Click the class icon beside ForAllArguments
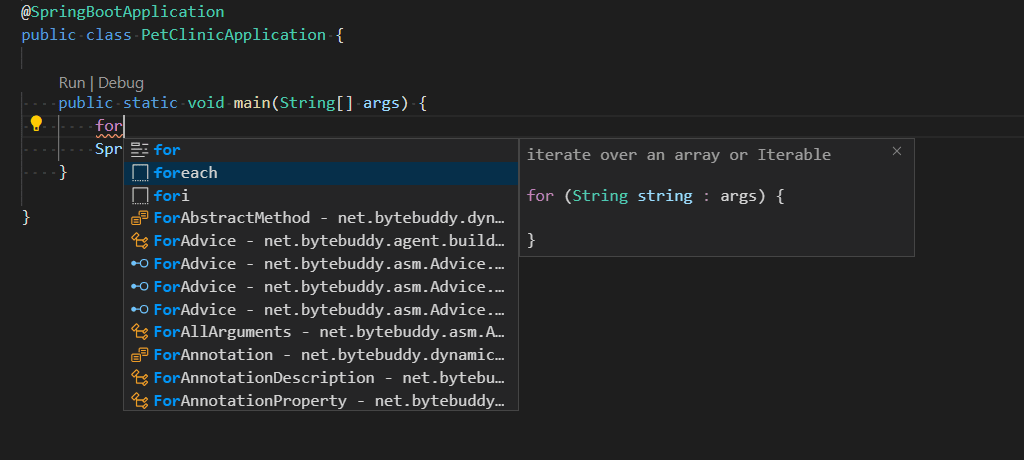This screenshot has width=1024, height=460. (x=140, y=332)
